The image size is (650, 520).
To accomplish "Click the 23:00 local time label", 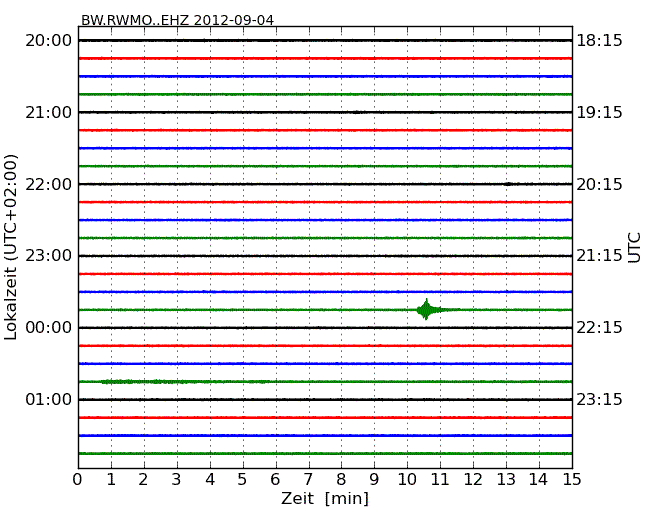I will [49, 255].
